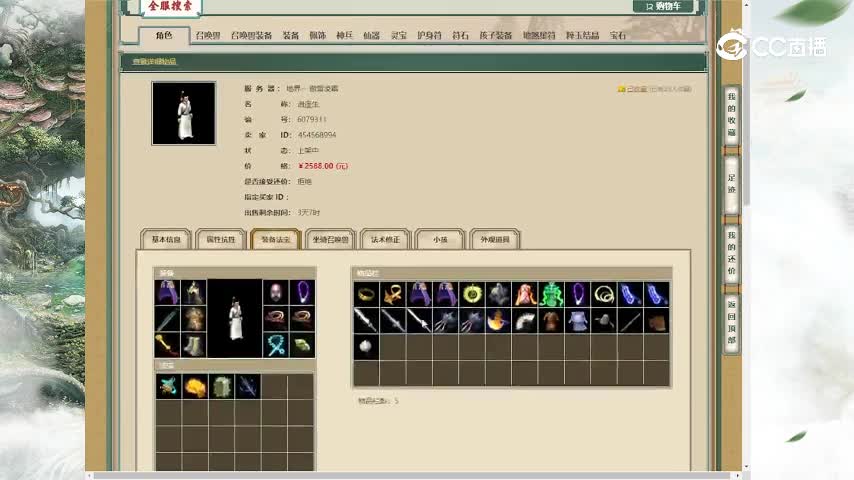Open the 宝石 category tab
The width and height of the screenshot is (854, 480).
[x=618, y=35]
